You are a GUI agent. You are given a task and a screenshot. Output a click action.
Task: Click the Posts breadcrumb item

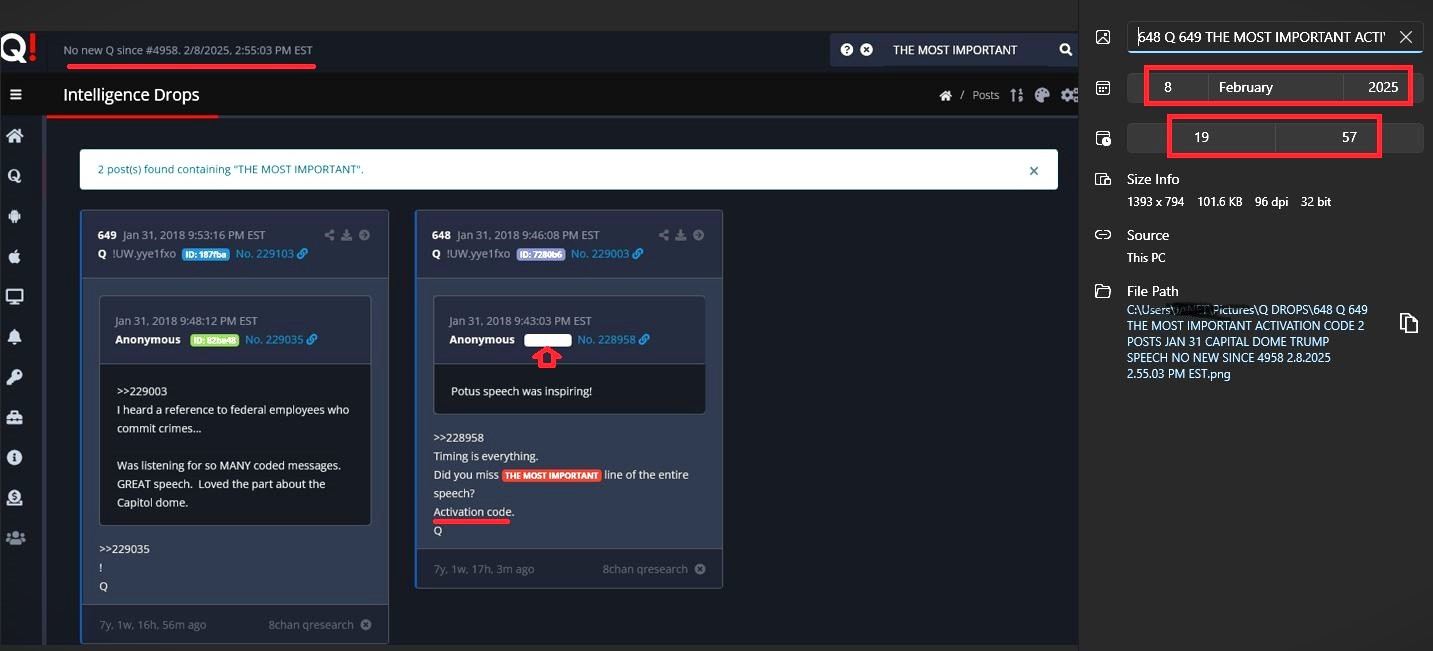985,95
